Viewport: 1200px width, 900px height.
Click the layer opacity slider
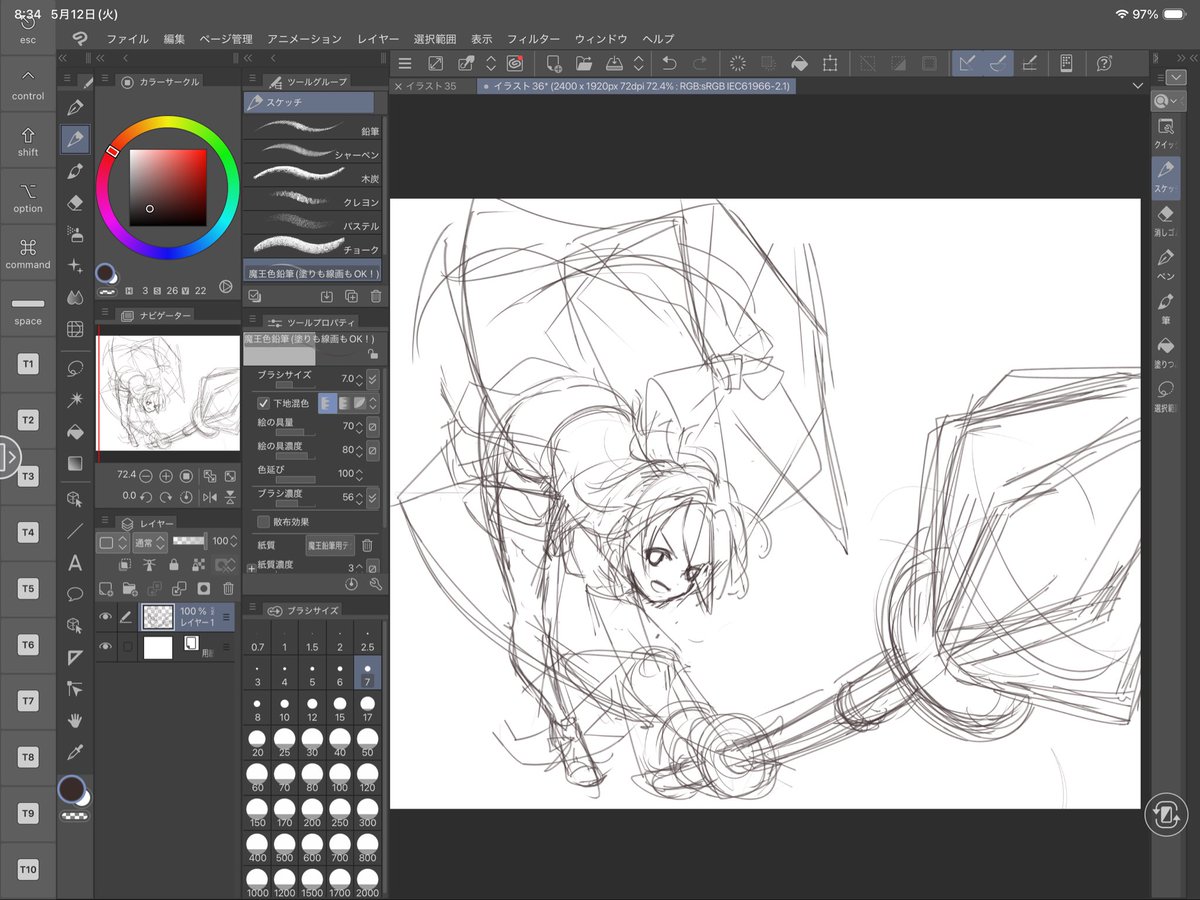click(x=188, y=541)
